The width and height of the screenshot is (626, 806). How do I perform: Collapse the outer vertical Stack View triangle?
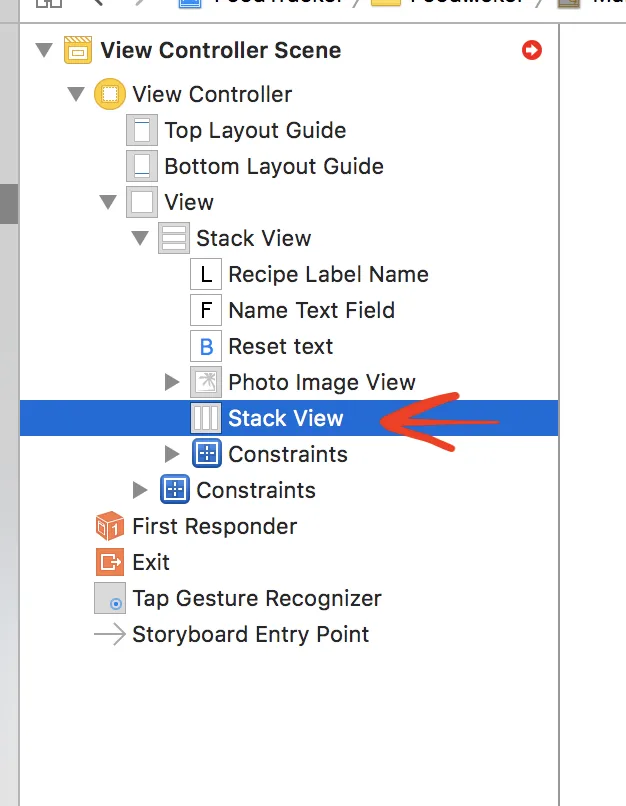140,239
